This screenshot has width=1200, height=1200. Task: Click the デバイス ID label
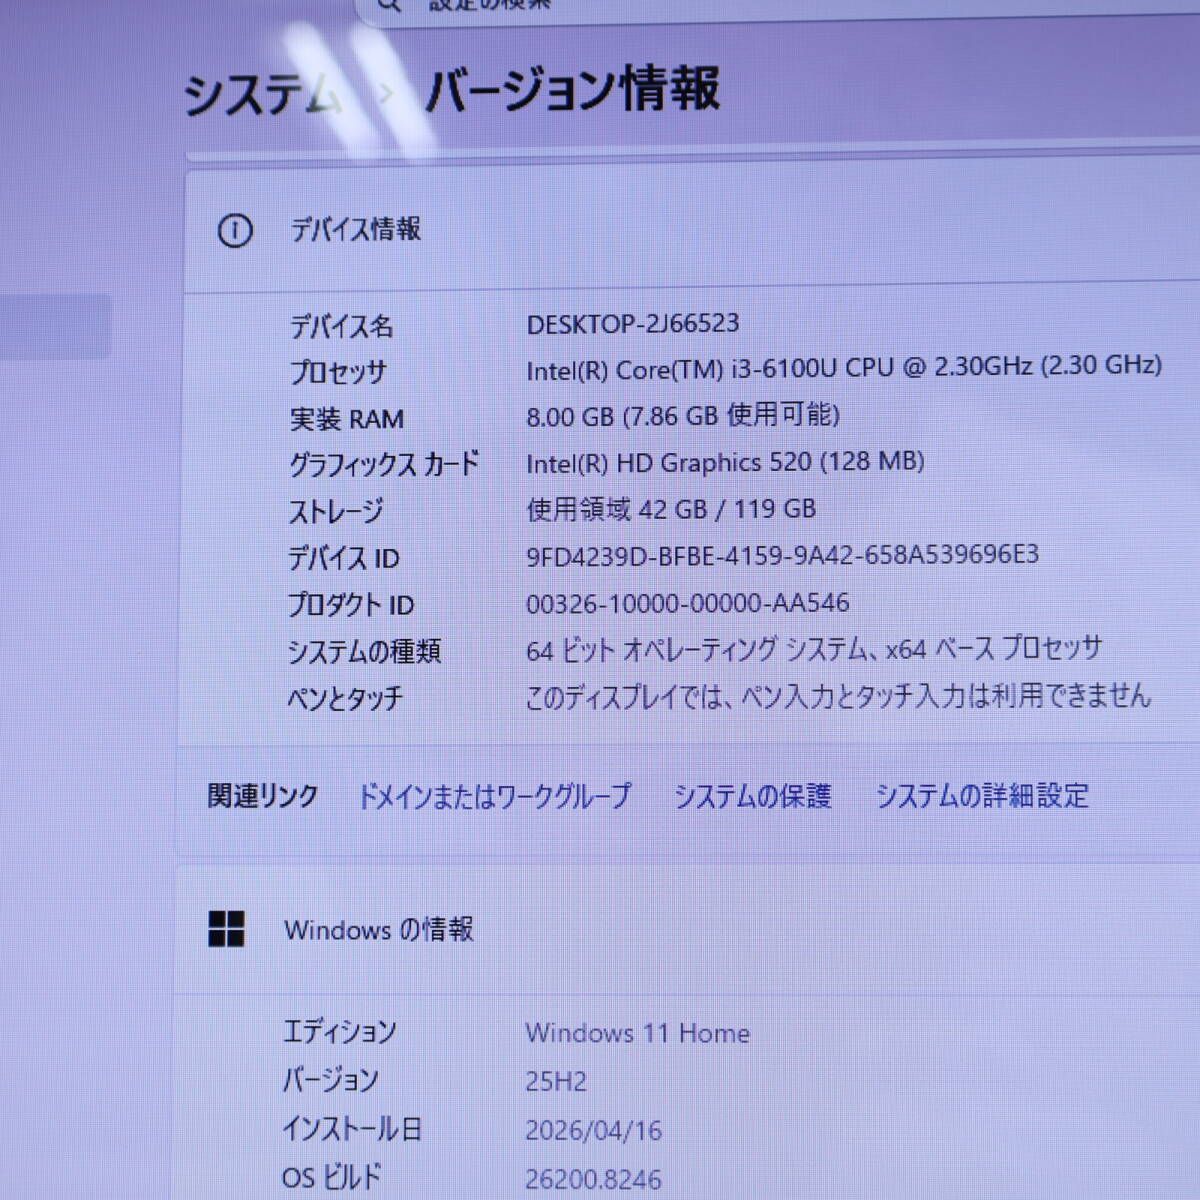point(344,558)
